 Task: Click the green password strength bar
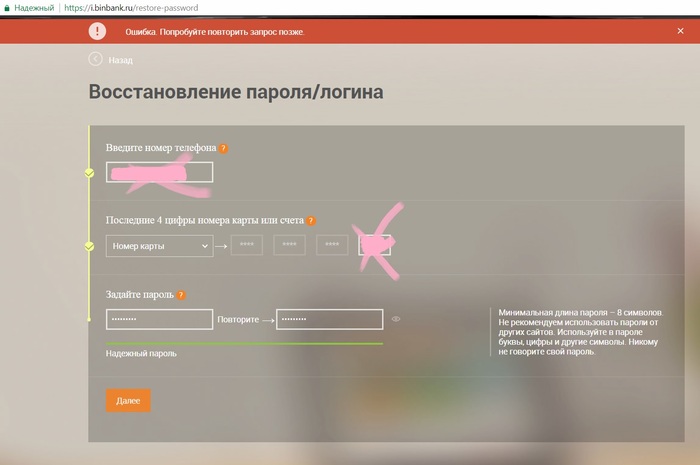pos(244,343)
